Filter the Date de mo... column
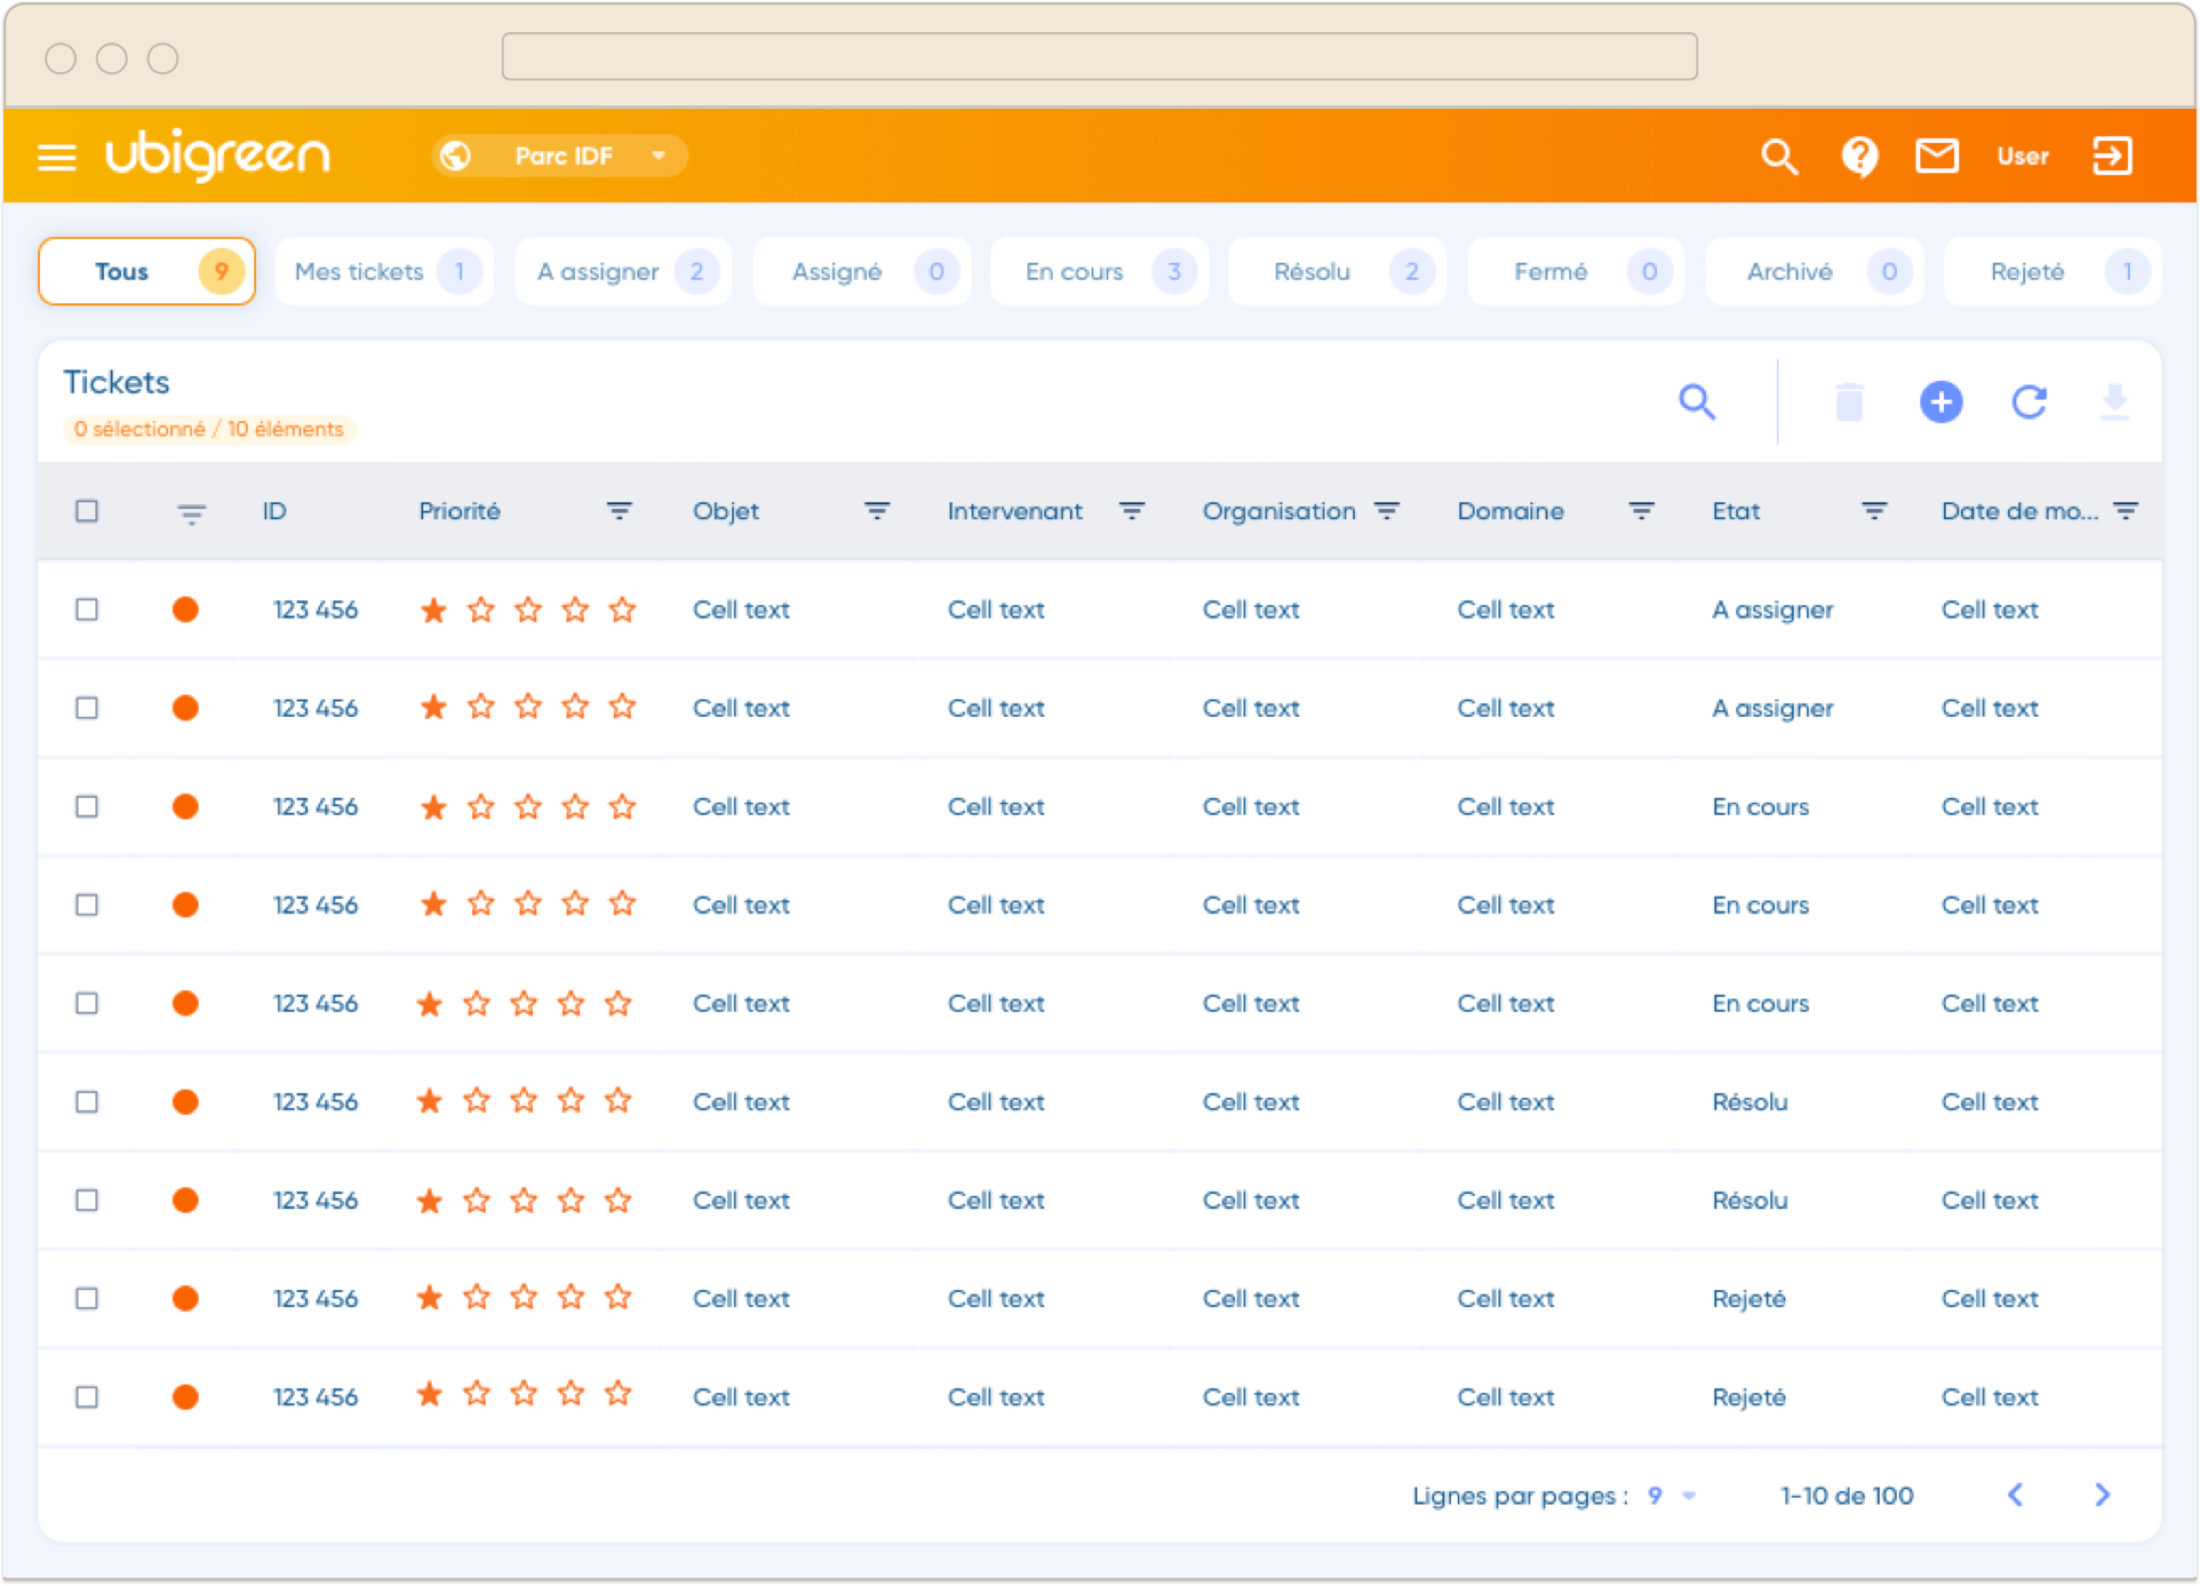Screen dimensions: 2200x1586 point(2126,511)
